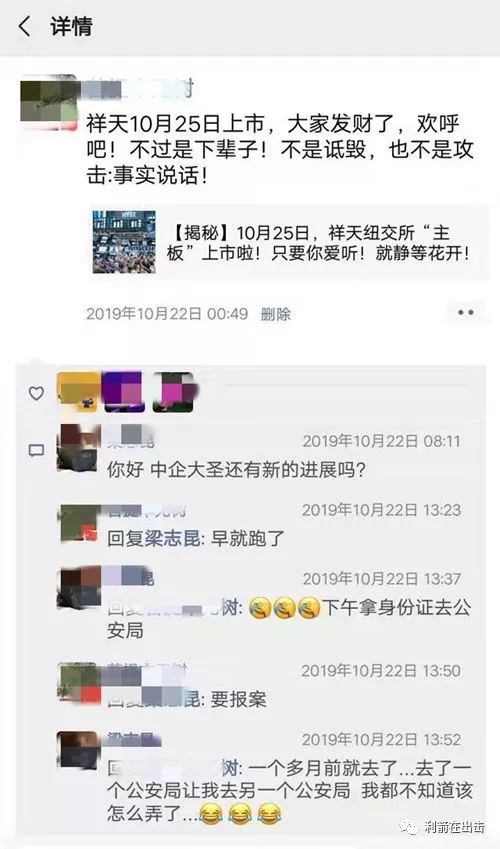Screen dimensions: 500x849
Task: Open the first liker's yellow avatar
Action: tap(78, 392)
